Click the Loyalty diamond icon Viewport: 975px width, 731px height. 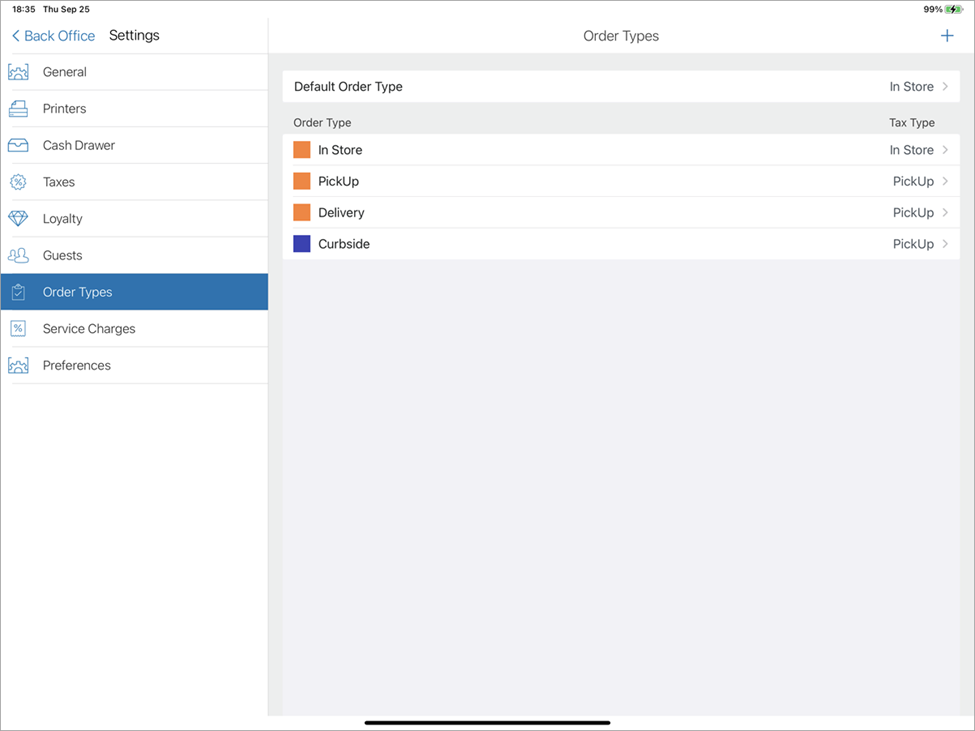[x=18, y=219]
